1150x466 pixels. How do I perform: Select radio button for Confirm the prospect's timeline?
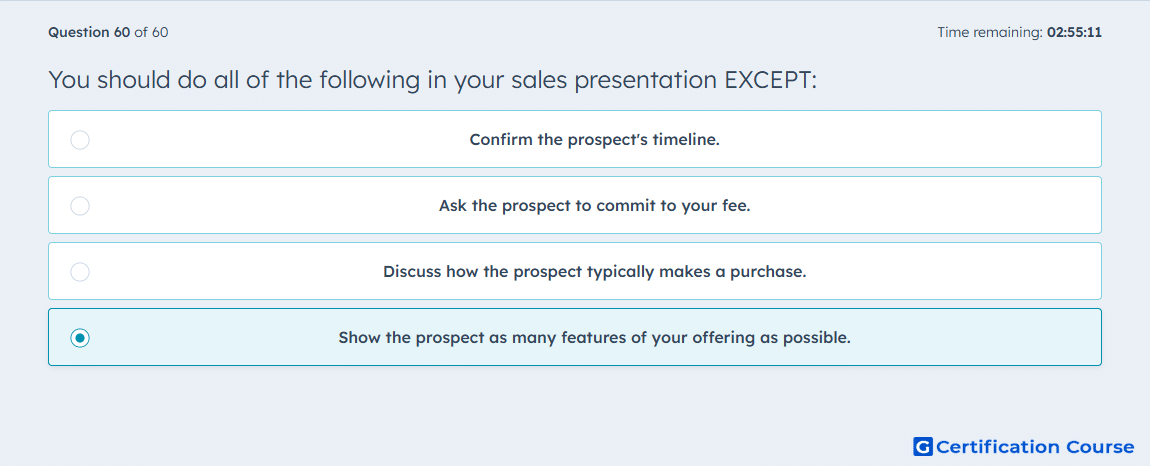click(x=80, y=139)
